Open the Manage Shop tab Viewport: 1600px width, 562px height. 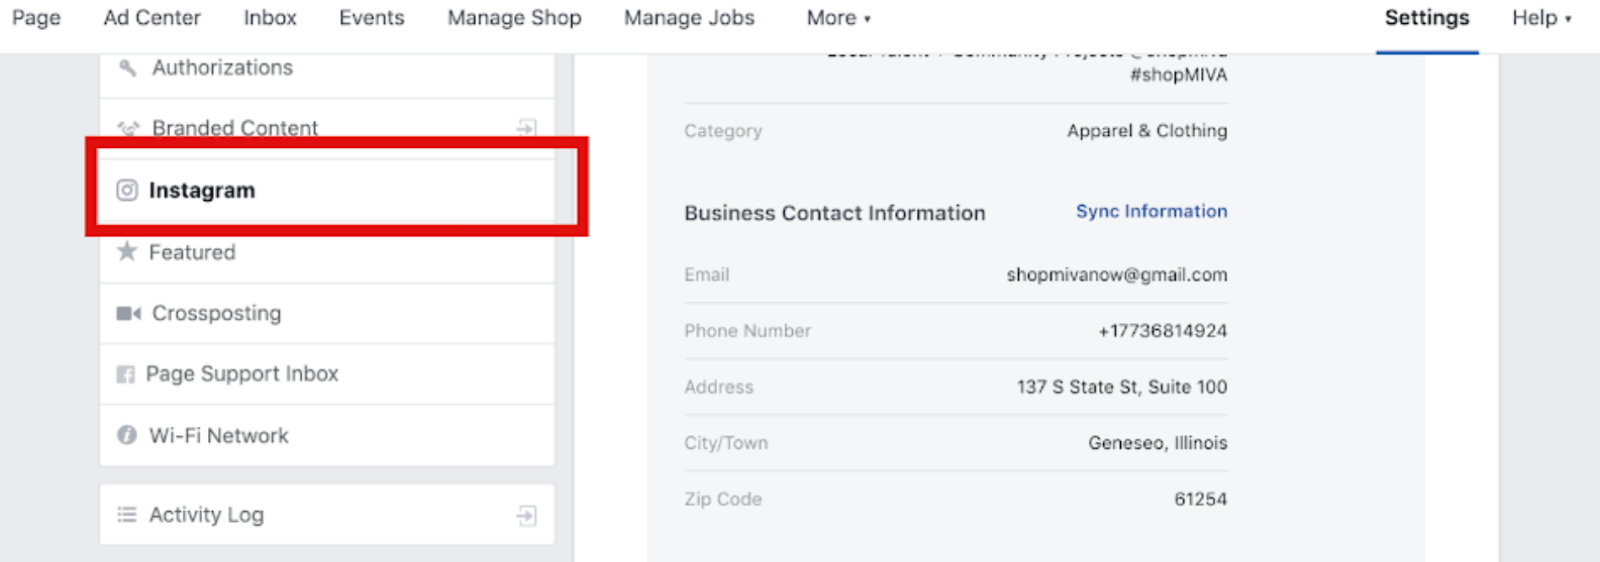[514, 18]
